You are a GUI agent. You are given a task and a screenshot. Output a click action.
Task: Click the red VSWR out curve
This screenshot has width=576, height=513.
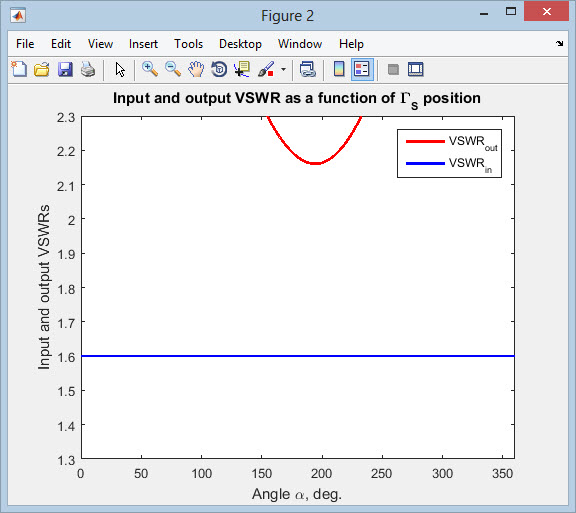pos(314,163)
